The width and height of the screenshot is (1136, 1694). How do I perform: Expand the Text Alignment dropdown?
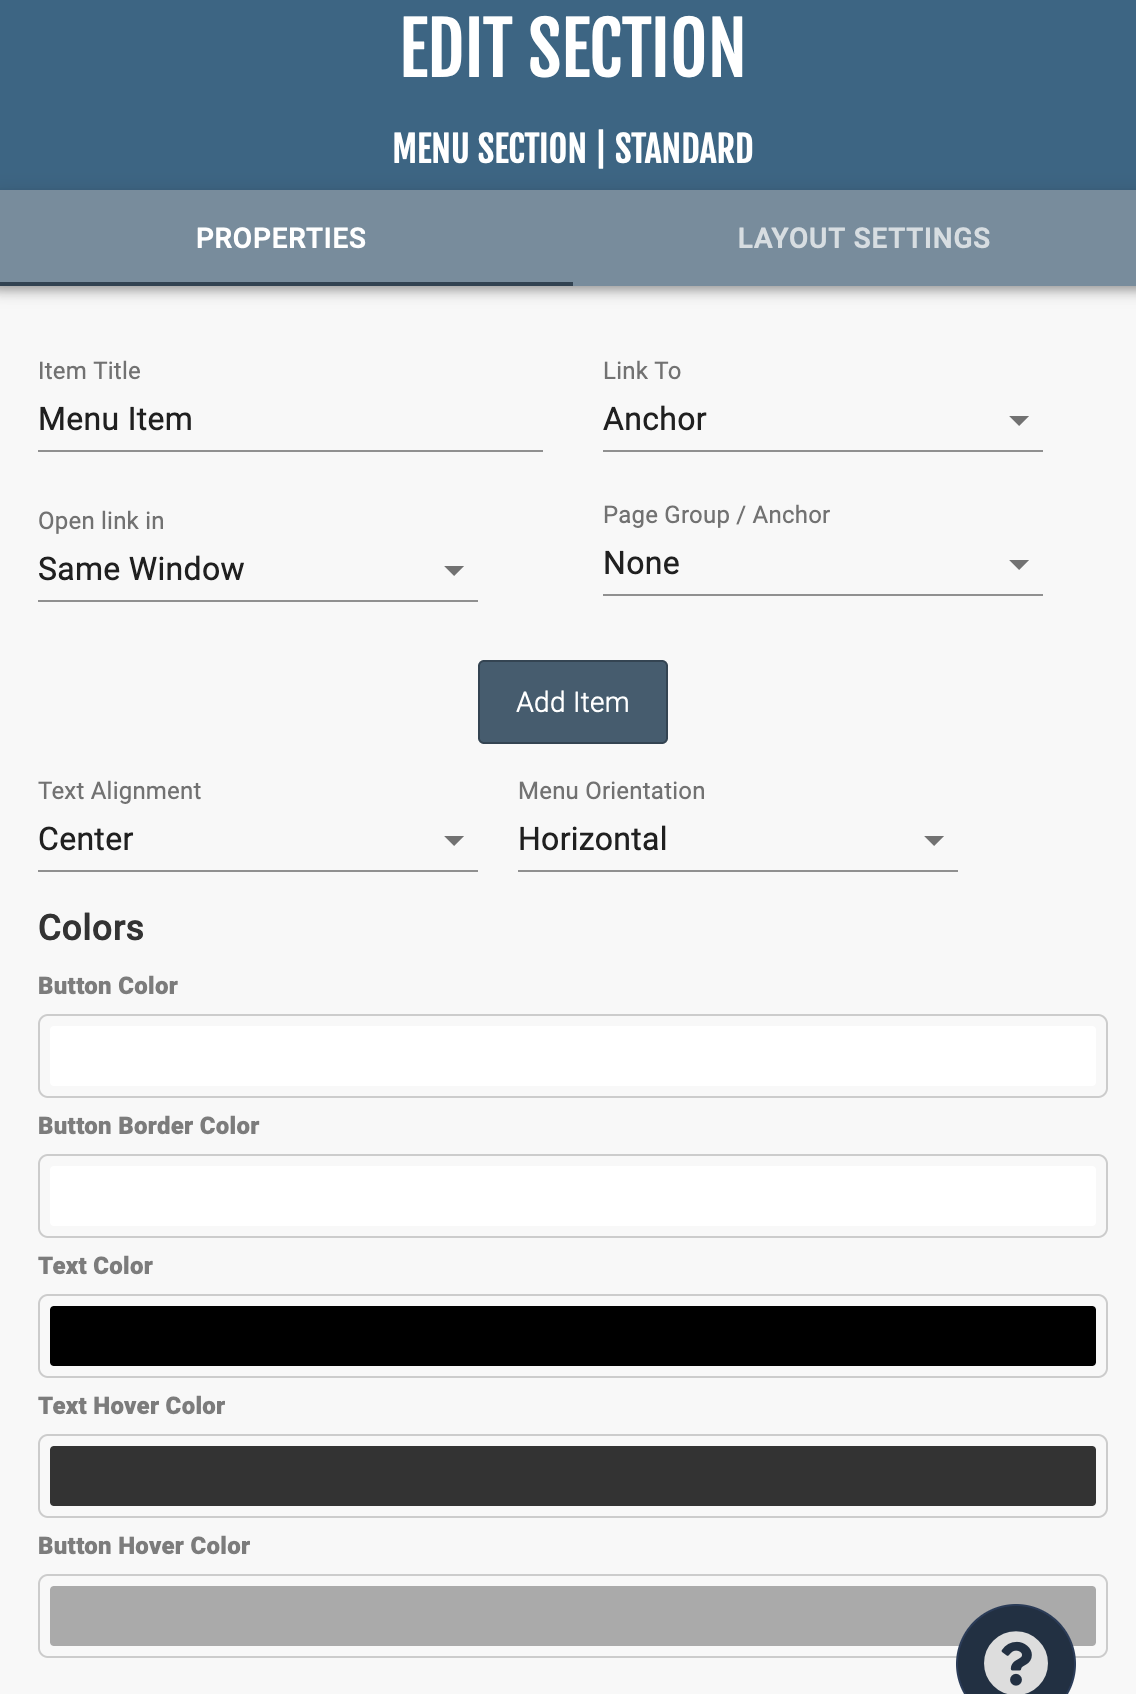click(x=257, y=840)
